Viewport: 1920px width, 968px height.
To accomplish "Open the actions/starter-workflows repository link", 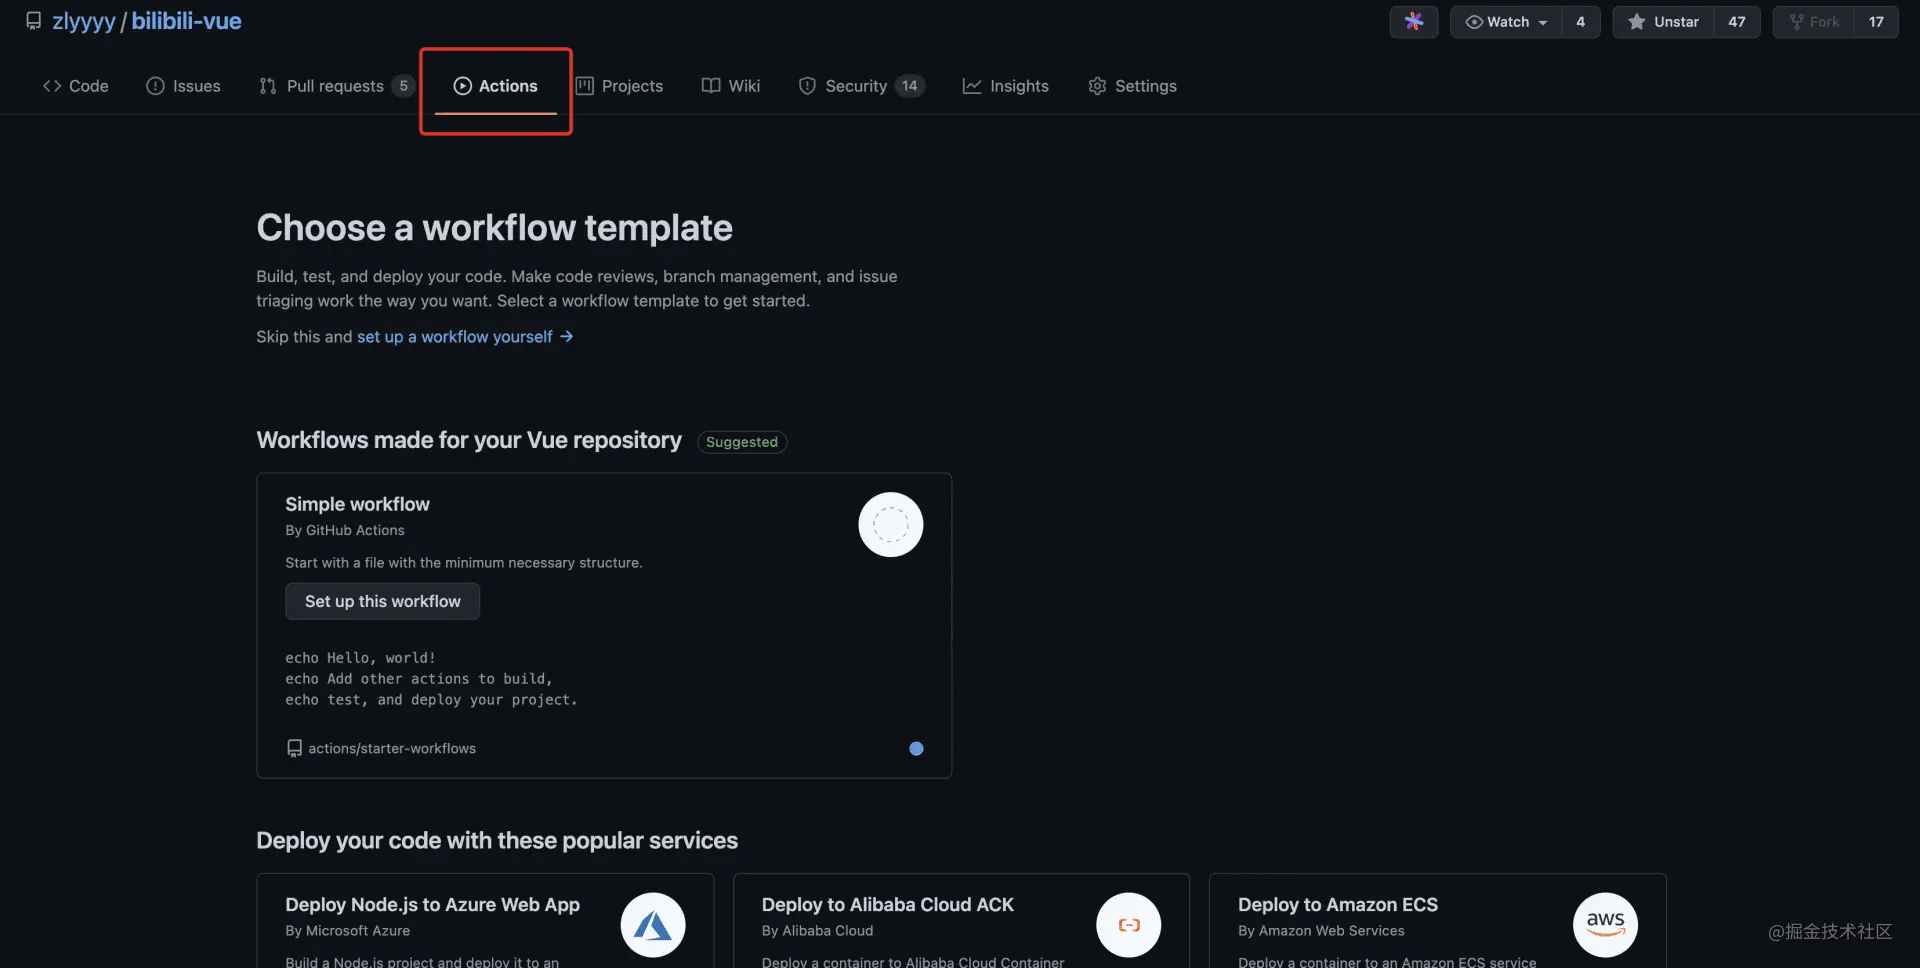I will (392, 748).
